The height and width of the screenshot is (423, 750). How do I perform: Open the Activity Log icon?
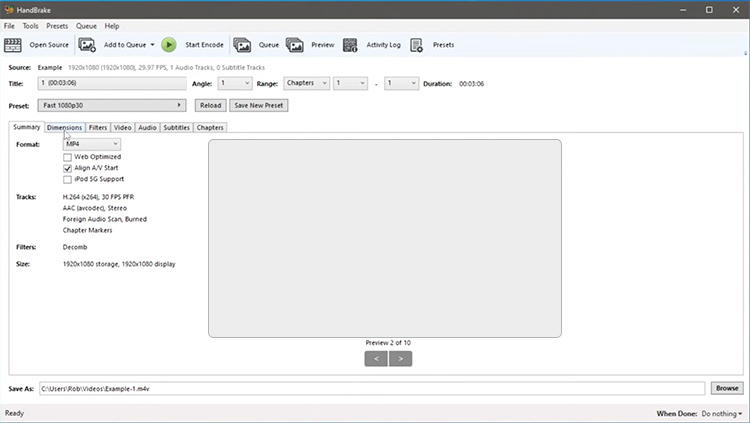coord(350,45)
